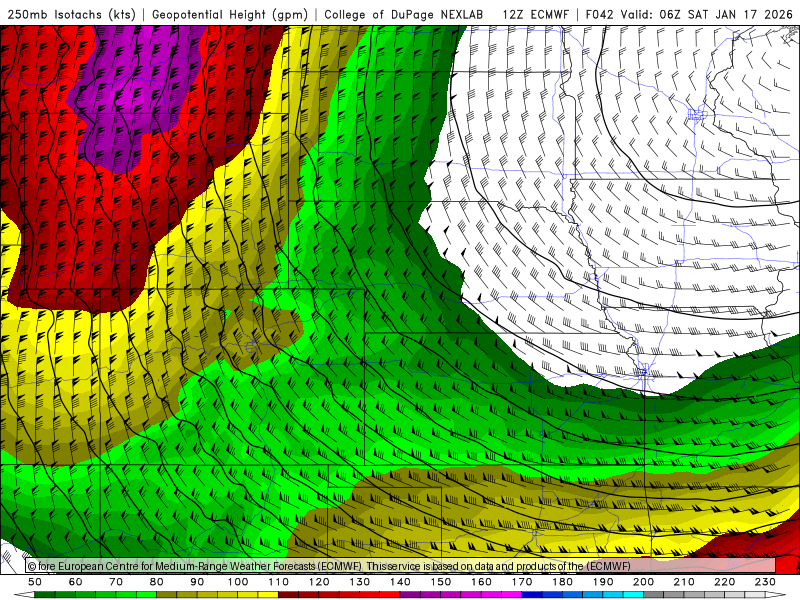Click the "200" color bar label
Image resolution: width=800 pixels, height=600 pixels.
pos(643,582)
